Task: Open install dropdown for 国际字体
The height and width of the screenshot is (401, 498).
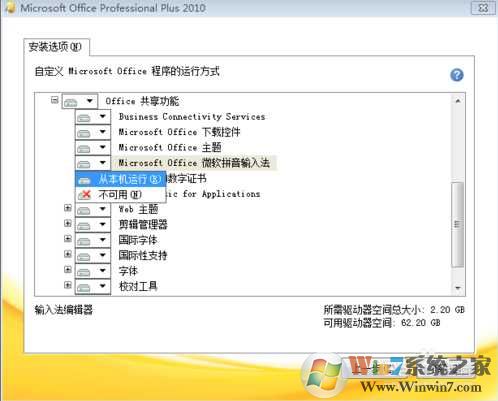Action: click(x=93, y=240)
